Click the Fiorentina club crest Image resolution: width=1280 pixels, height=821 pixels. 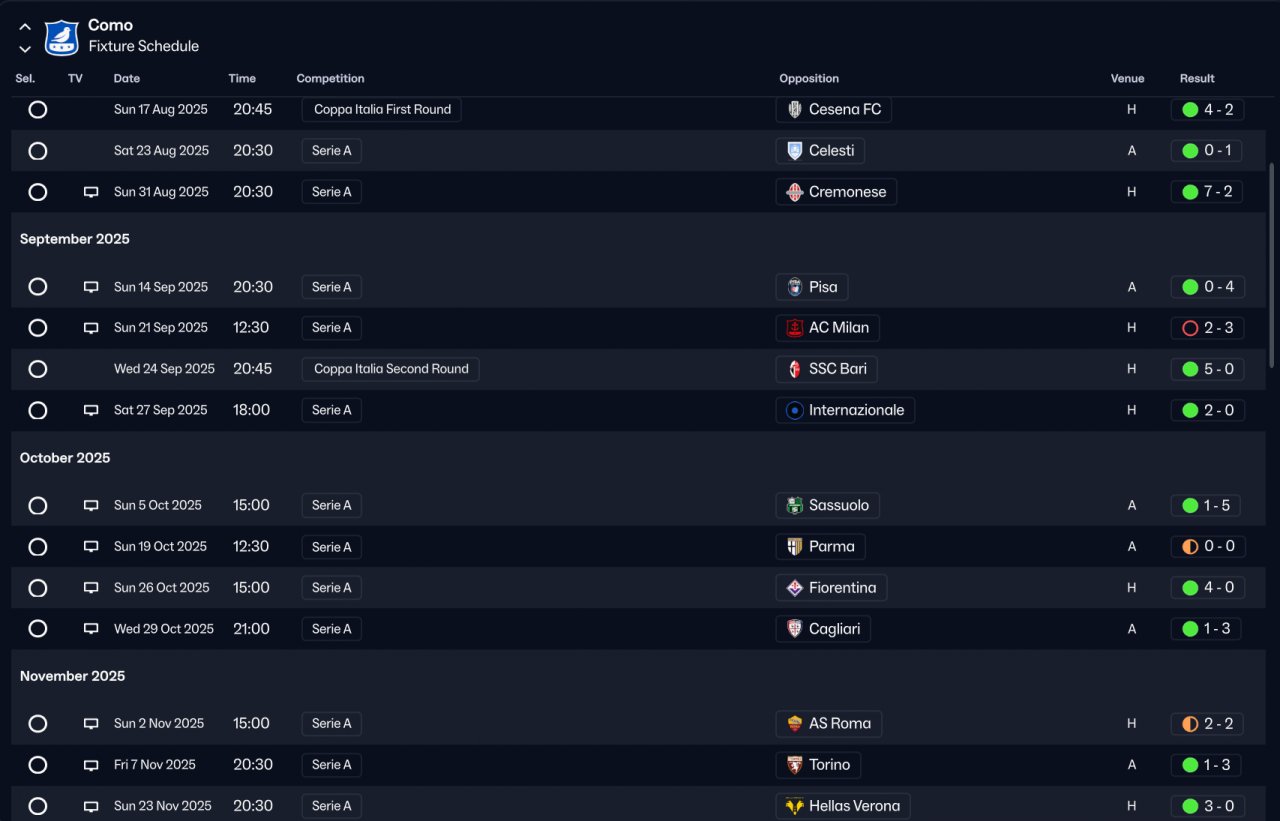pos(795,588)
